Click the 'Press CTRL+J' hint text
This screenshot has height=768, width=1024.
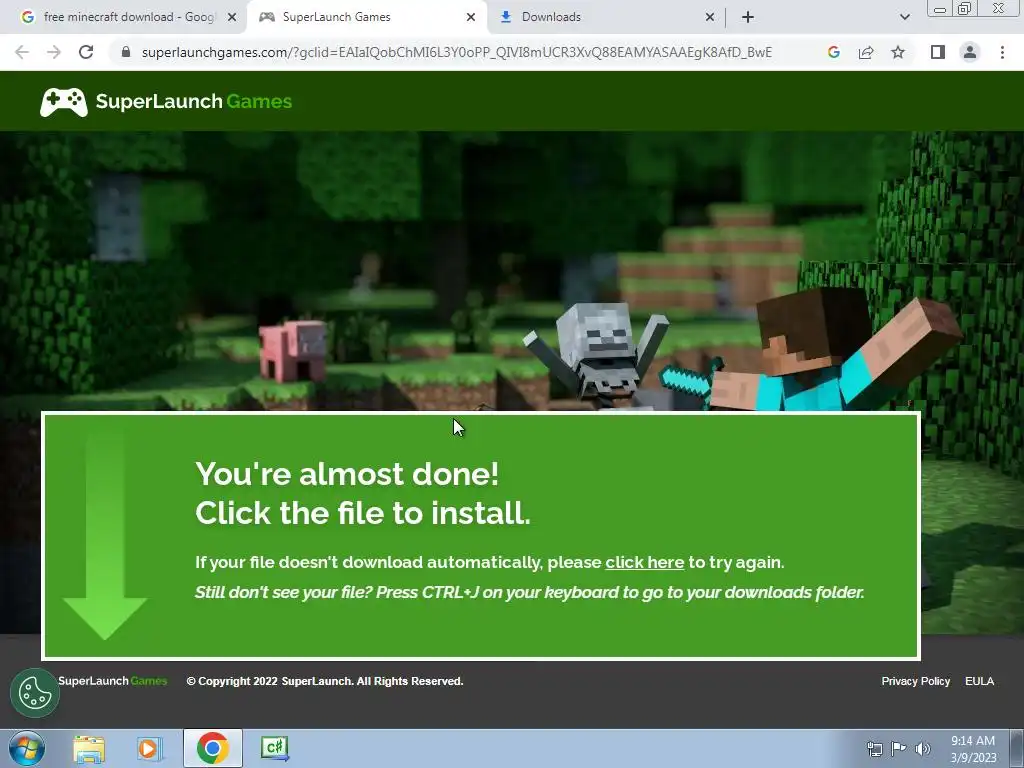pyautogui.click(x=530, y=592)
